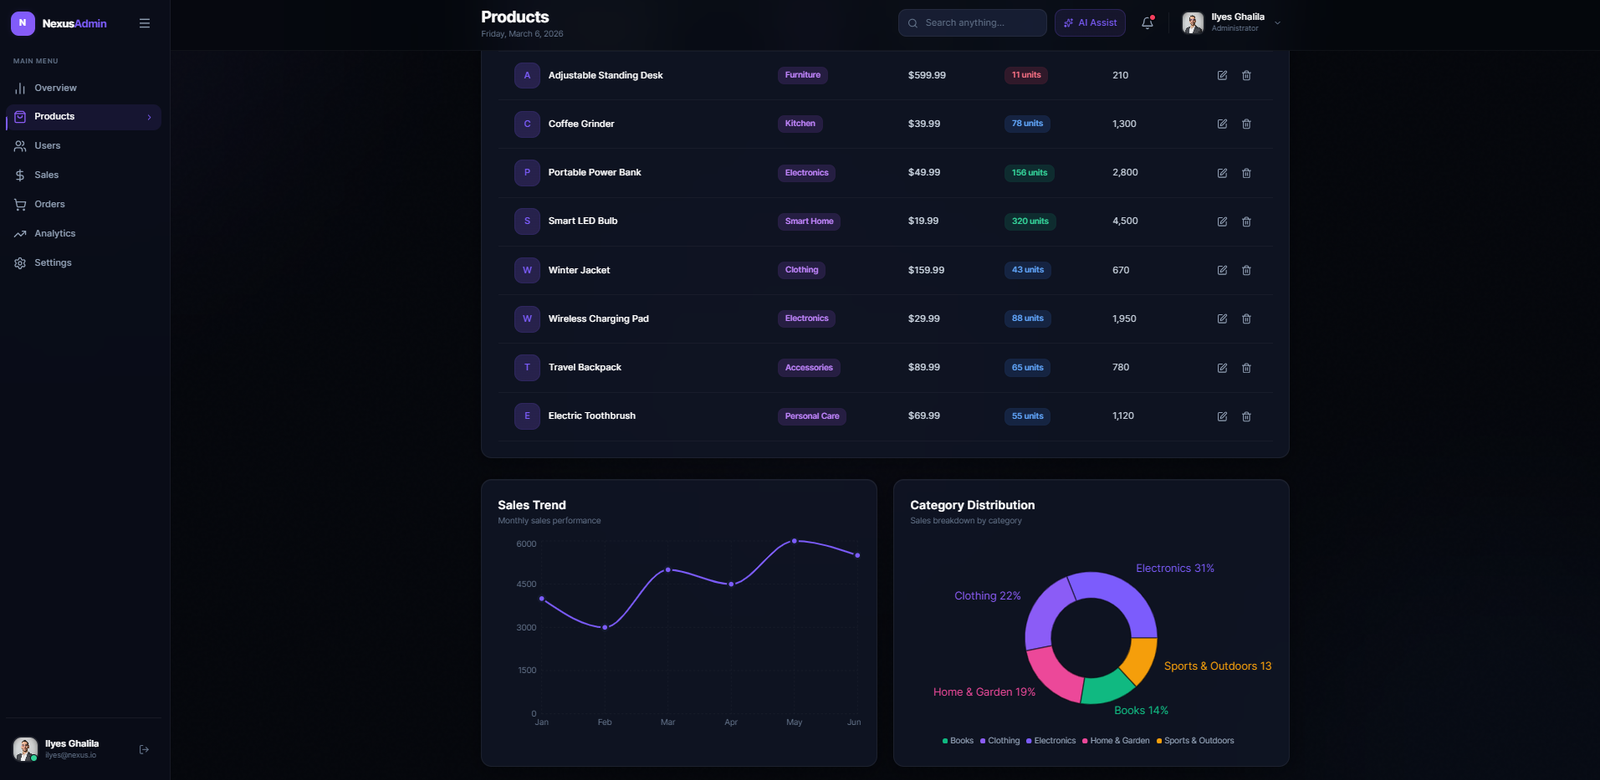Click the orange Sports & Outdoors donut segment
The image size is (1600, 780).
pyautogui.click(x=1139, y=659)
